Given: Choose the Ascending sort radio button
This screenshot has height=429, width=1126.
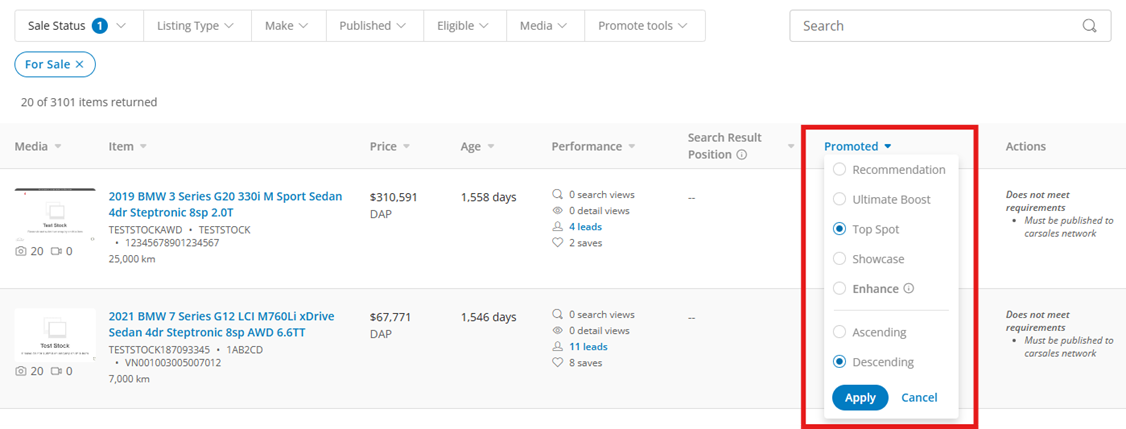Looking at the screenshot, I should (x=840, y=332).
